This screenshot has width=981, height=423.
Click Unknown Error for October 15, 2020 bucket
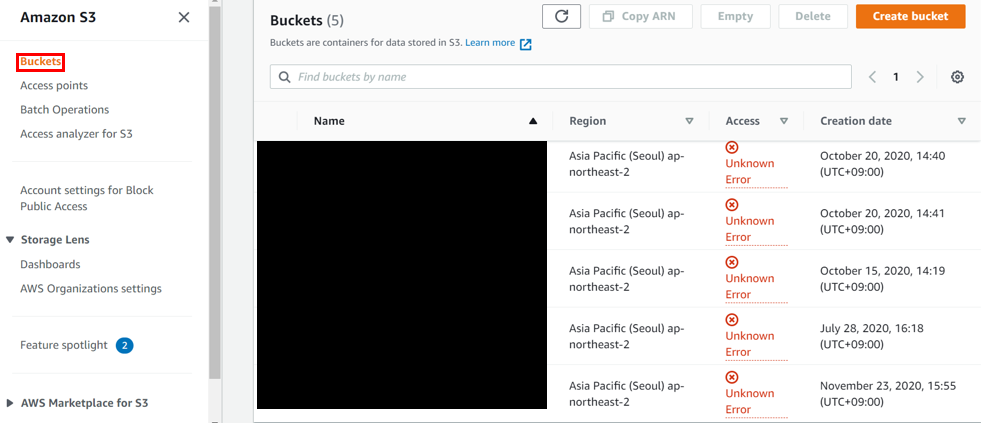click(x=756, y=287)
